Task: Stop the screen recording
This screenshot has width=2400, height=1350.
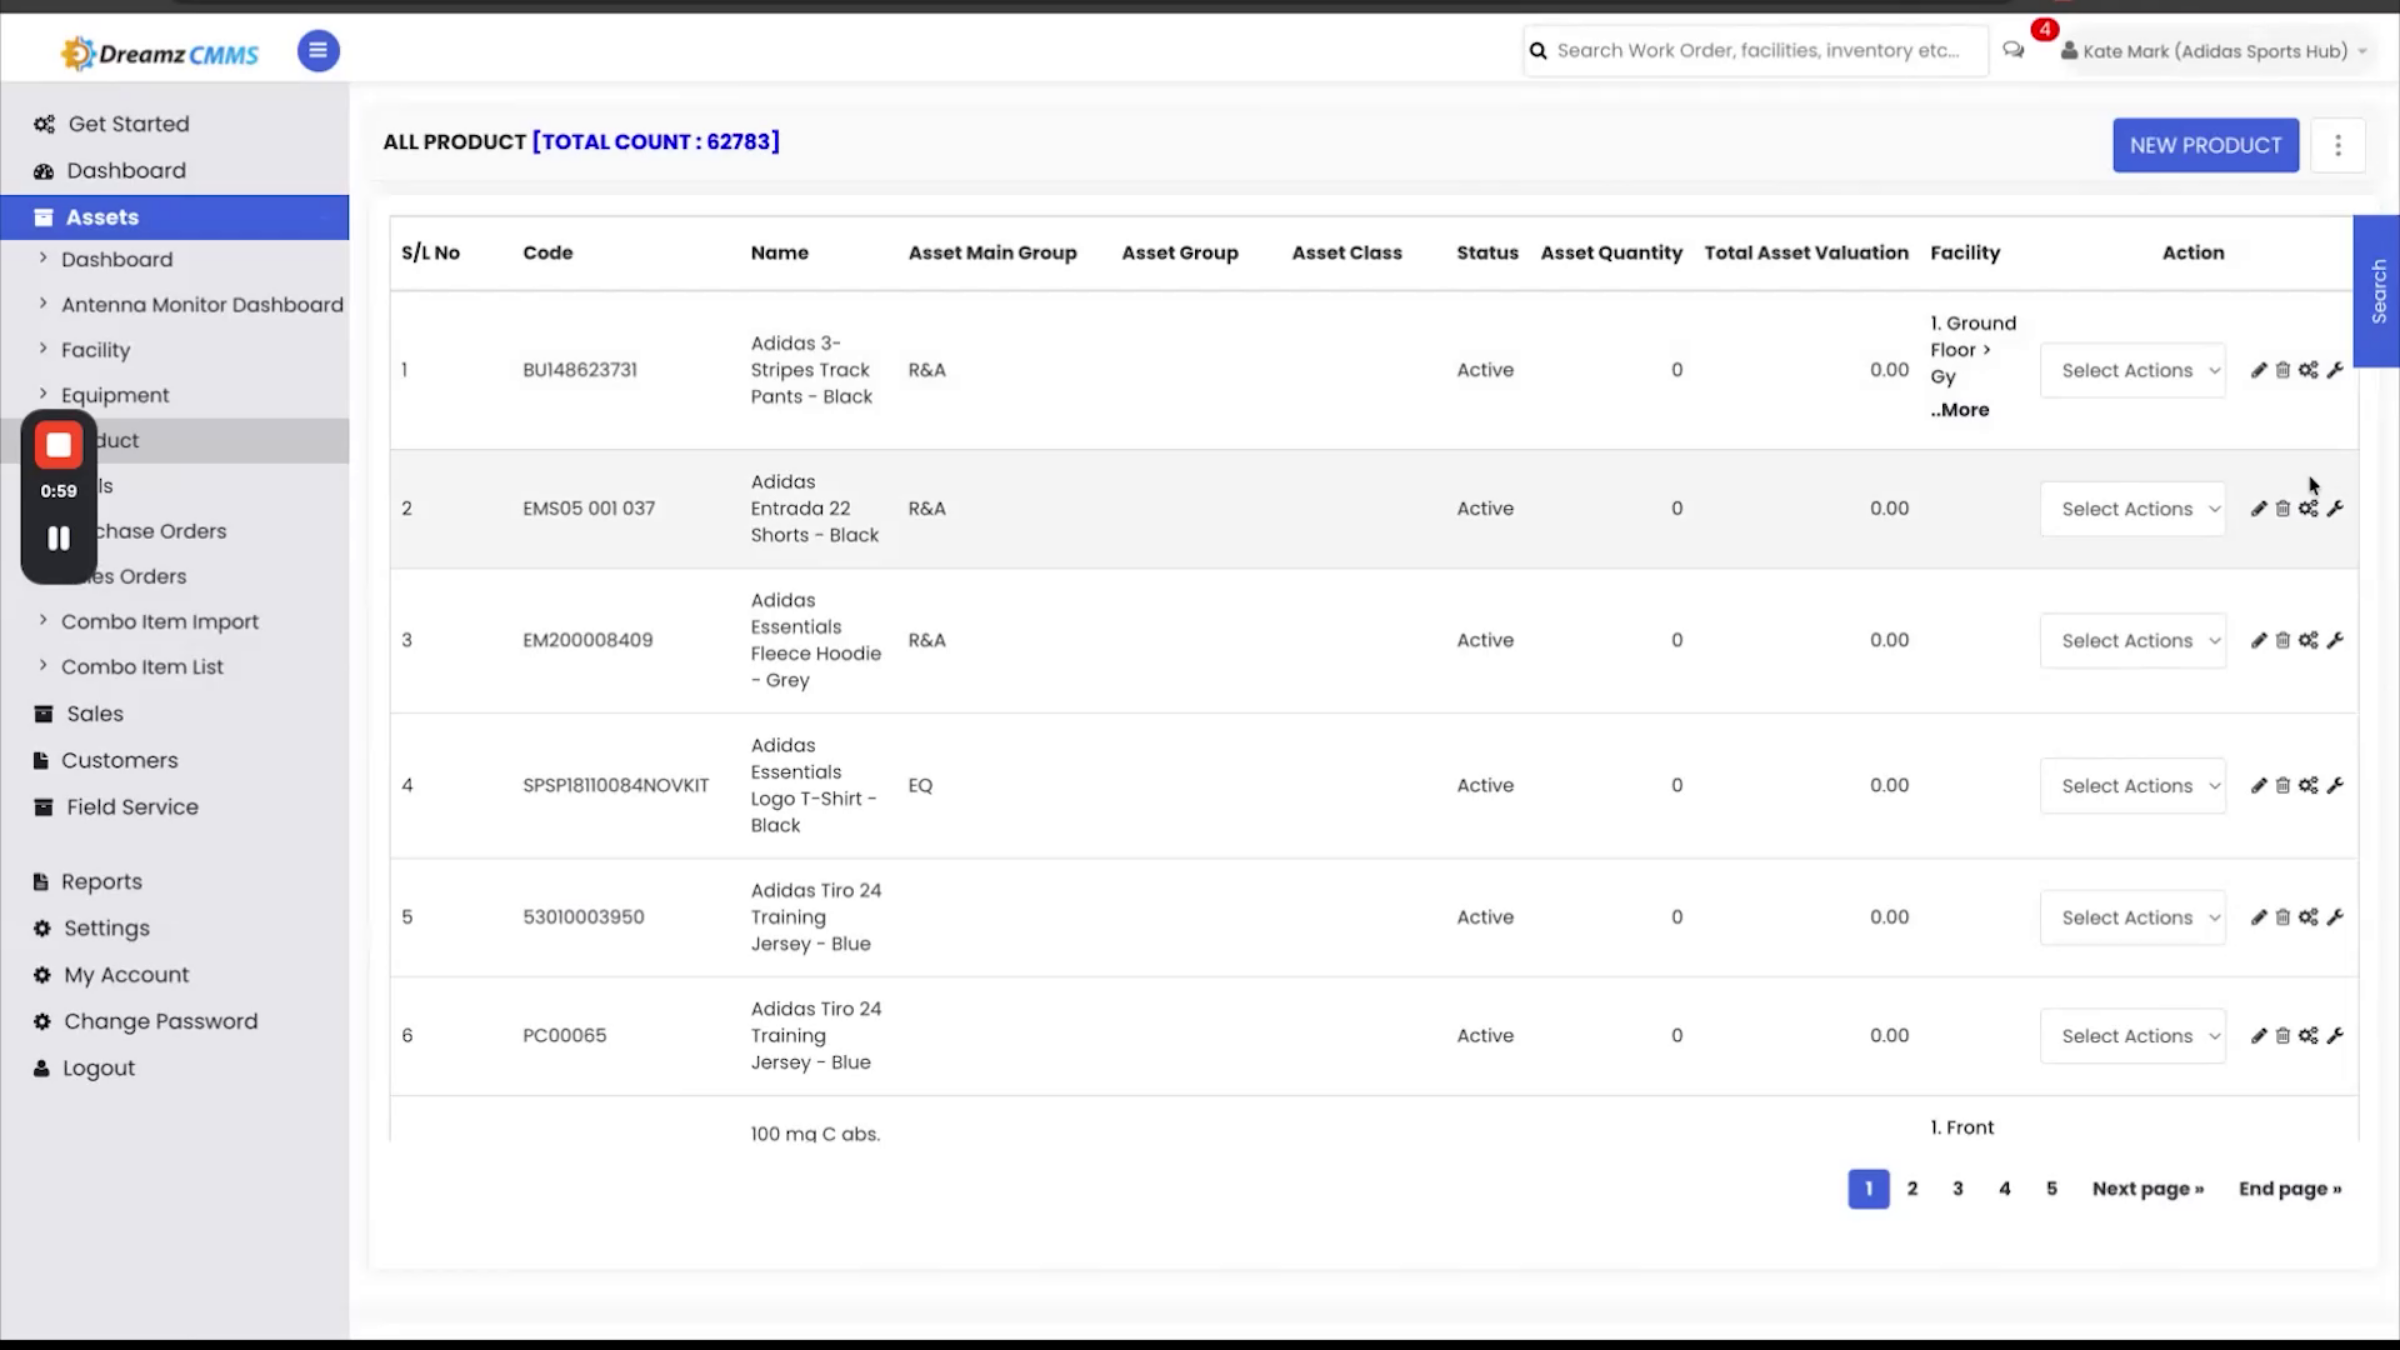Action: [59, 445]
